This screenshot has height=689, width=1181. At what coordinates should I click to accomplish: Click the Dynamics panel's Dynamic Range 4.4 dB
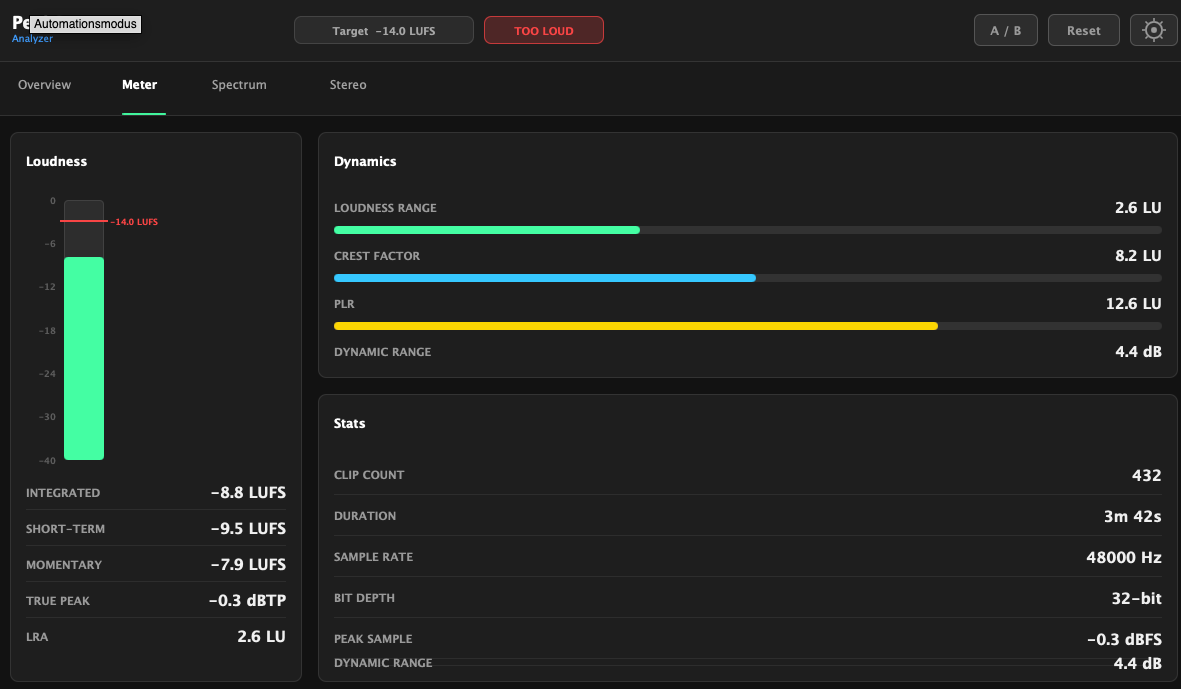pyautogui.click(x=1138, y=352)
